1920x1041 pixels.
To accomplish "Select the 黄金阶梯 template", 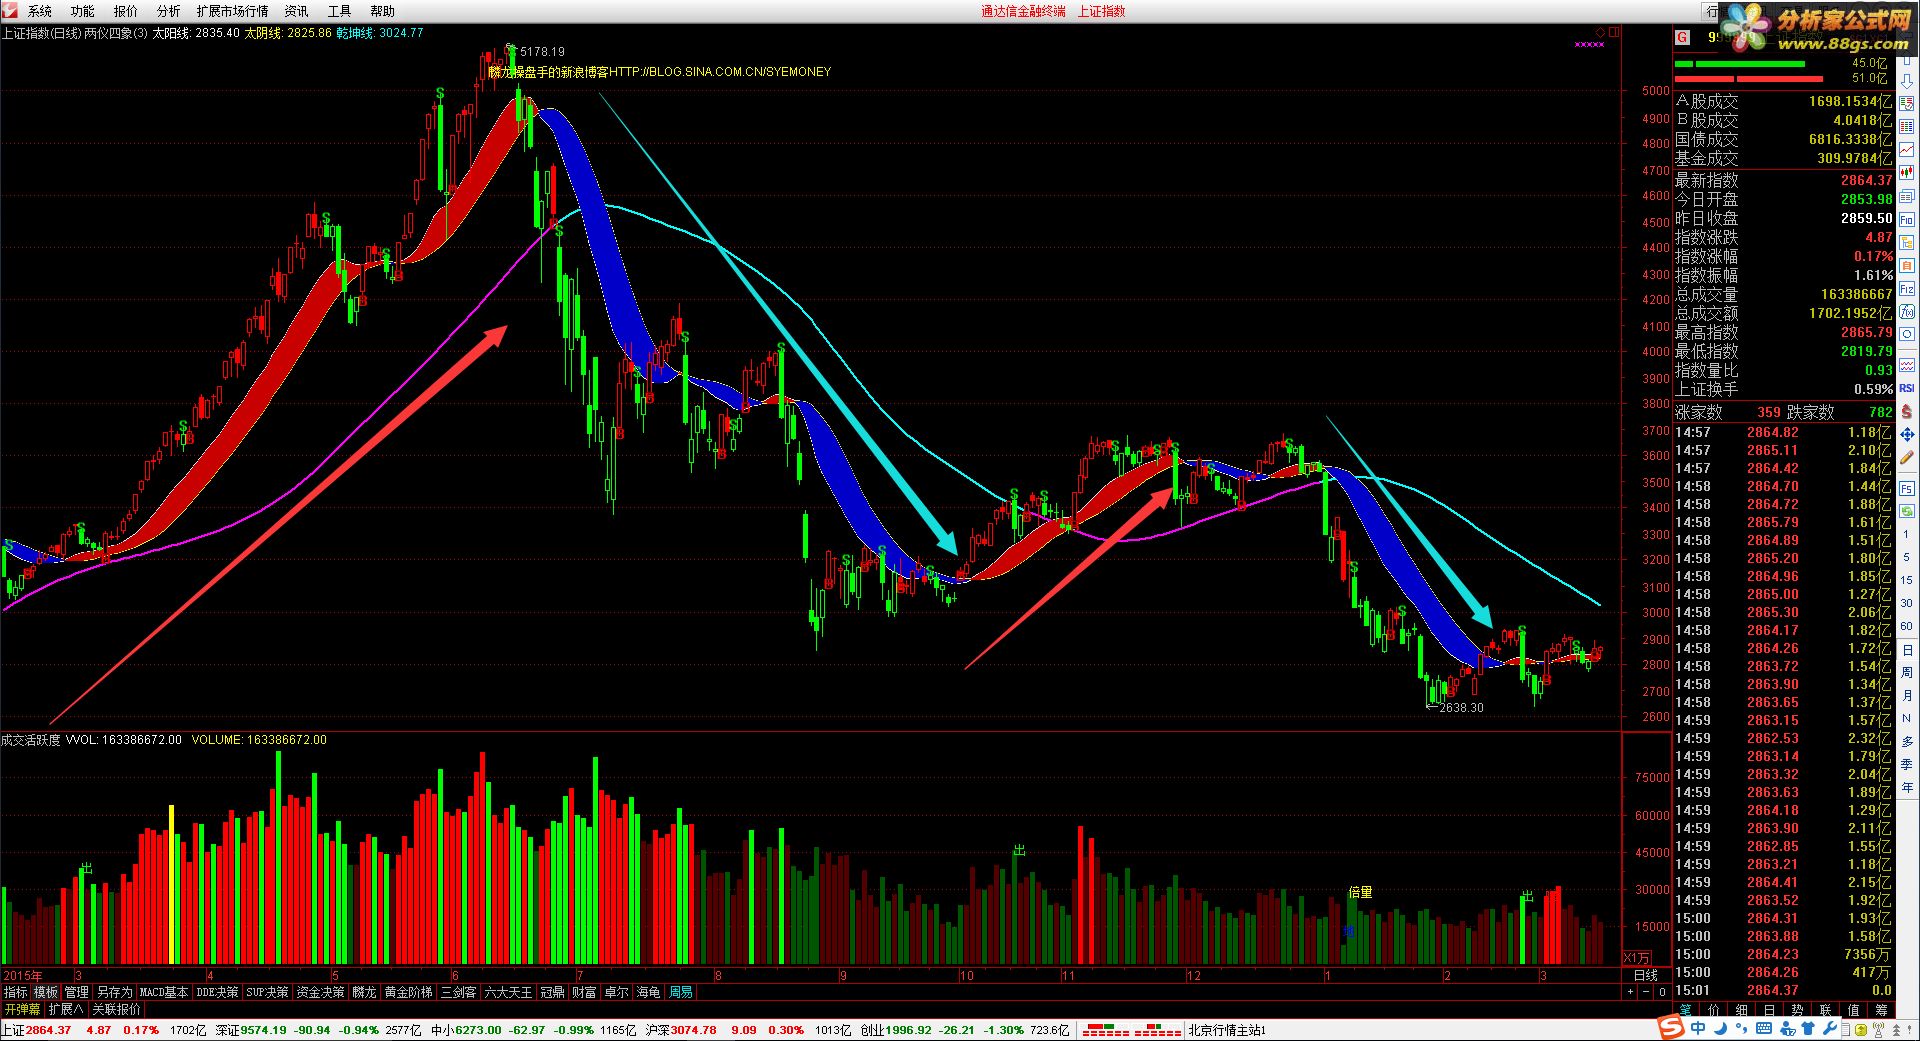I will click(x=409, y=992).
